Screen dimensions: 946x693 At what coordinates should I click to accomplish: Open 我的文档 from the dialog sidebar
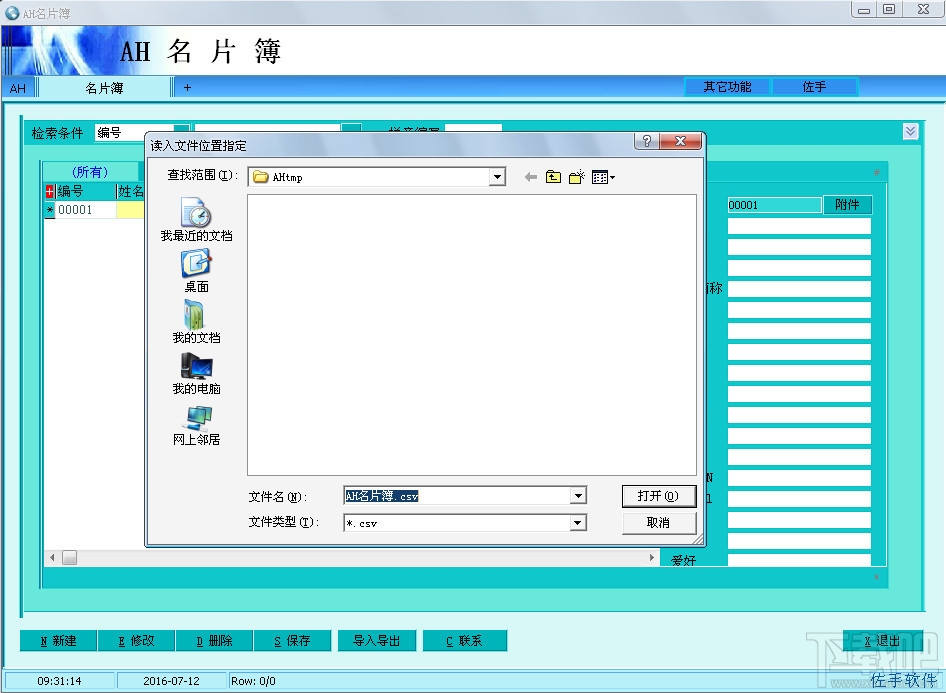[194, 323]
